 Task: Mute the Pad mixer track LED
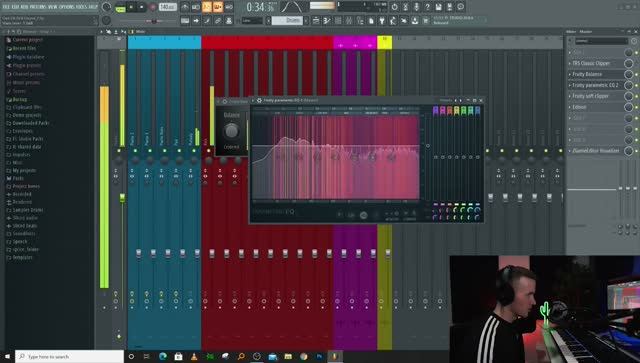(179, 151)
